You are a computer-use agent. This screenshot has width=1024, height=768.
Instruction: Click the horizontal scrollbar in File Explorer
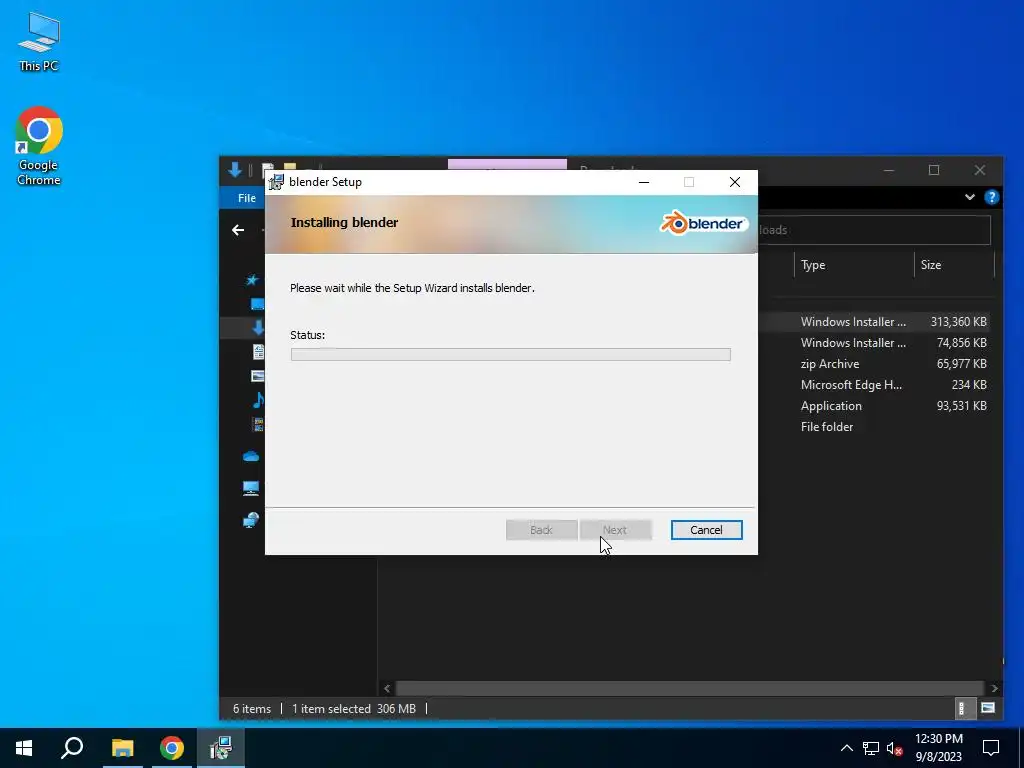tap(689, 688)
